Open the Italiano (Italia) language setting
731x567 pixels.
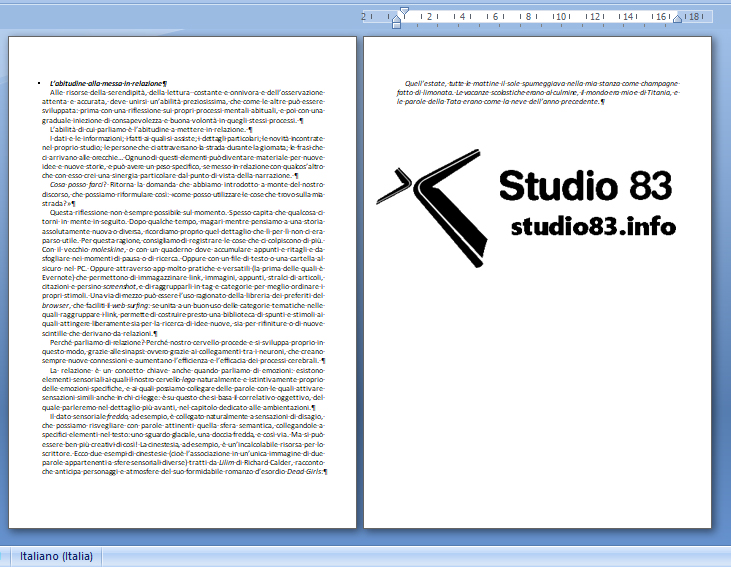[x=56, y=556]
